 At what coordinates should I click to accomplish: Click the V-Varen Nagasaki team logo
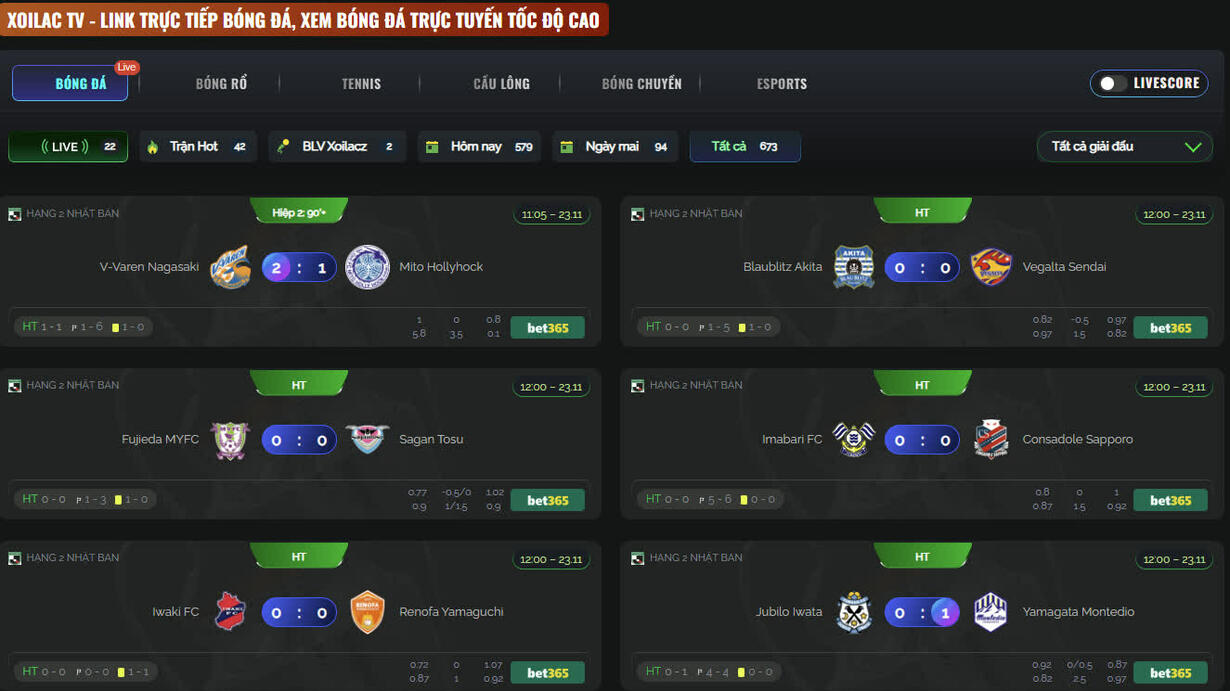tap(230, 267)
